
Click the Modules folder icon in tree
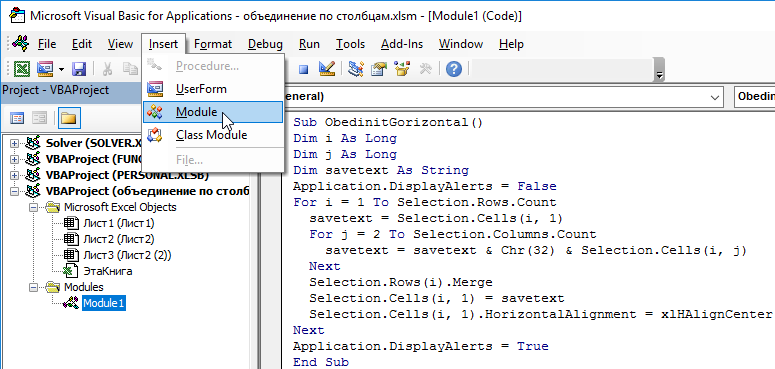52,287
